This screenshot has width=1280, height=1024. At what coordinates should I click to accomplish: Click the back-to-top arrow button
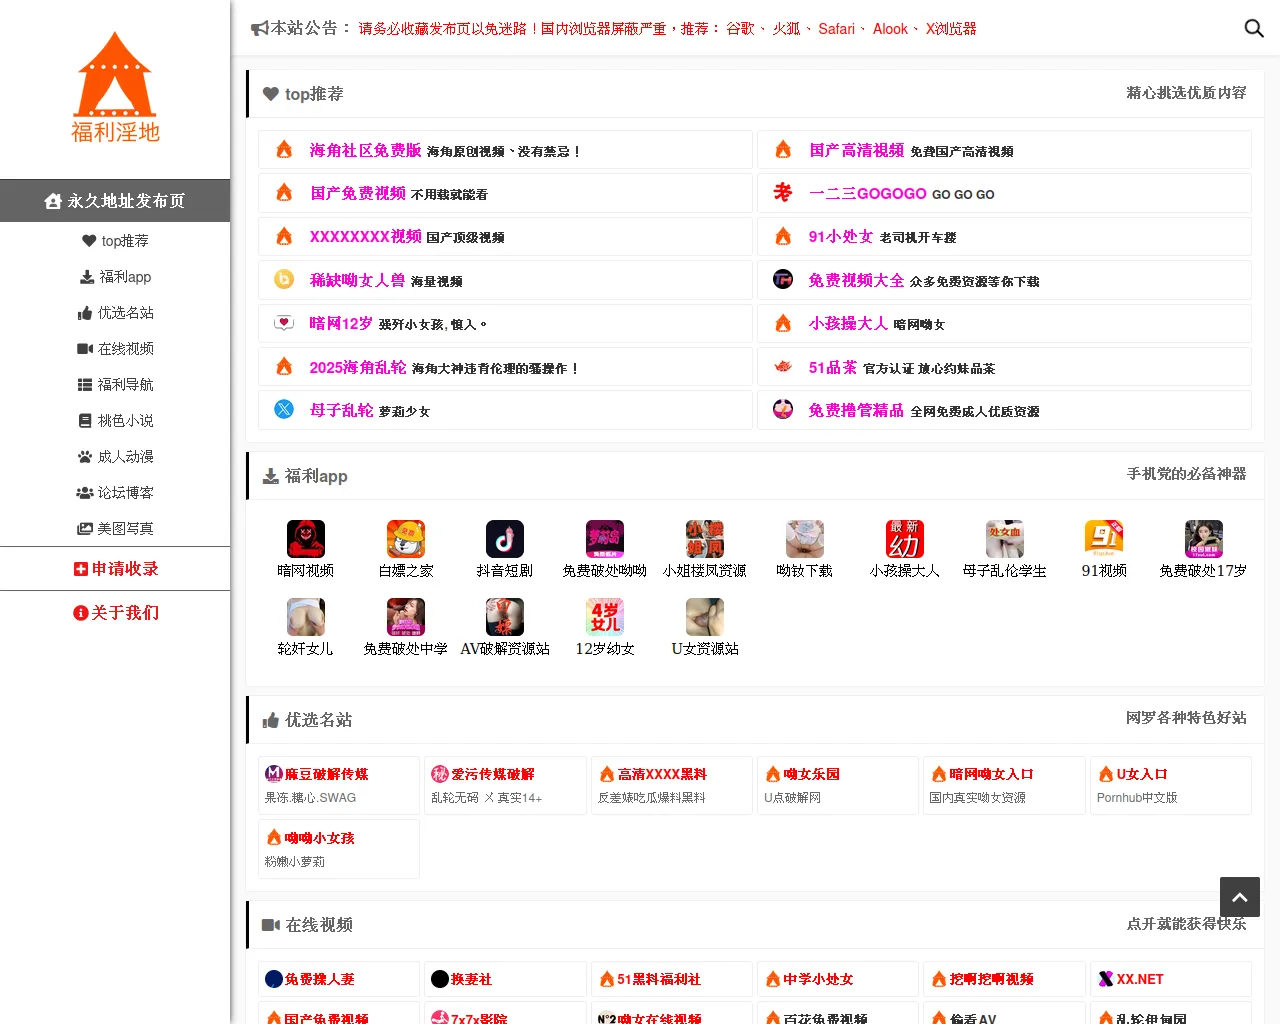point(1239,897)
